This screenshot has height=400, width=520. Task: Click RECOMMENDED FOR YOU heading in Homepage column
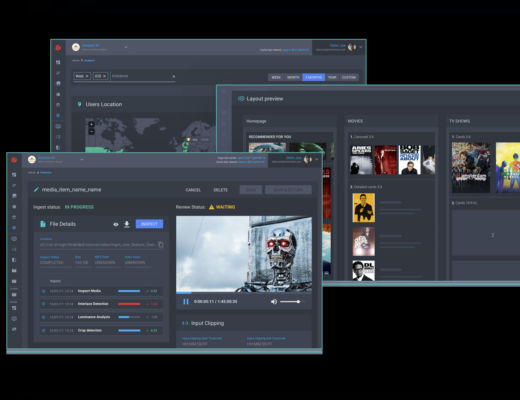(x=270, y=137)
